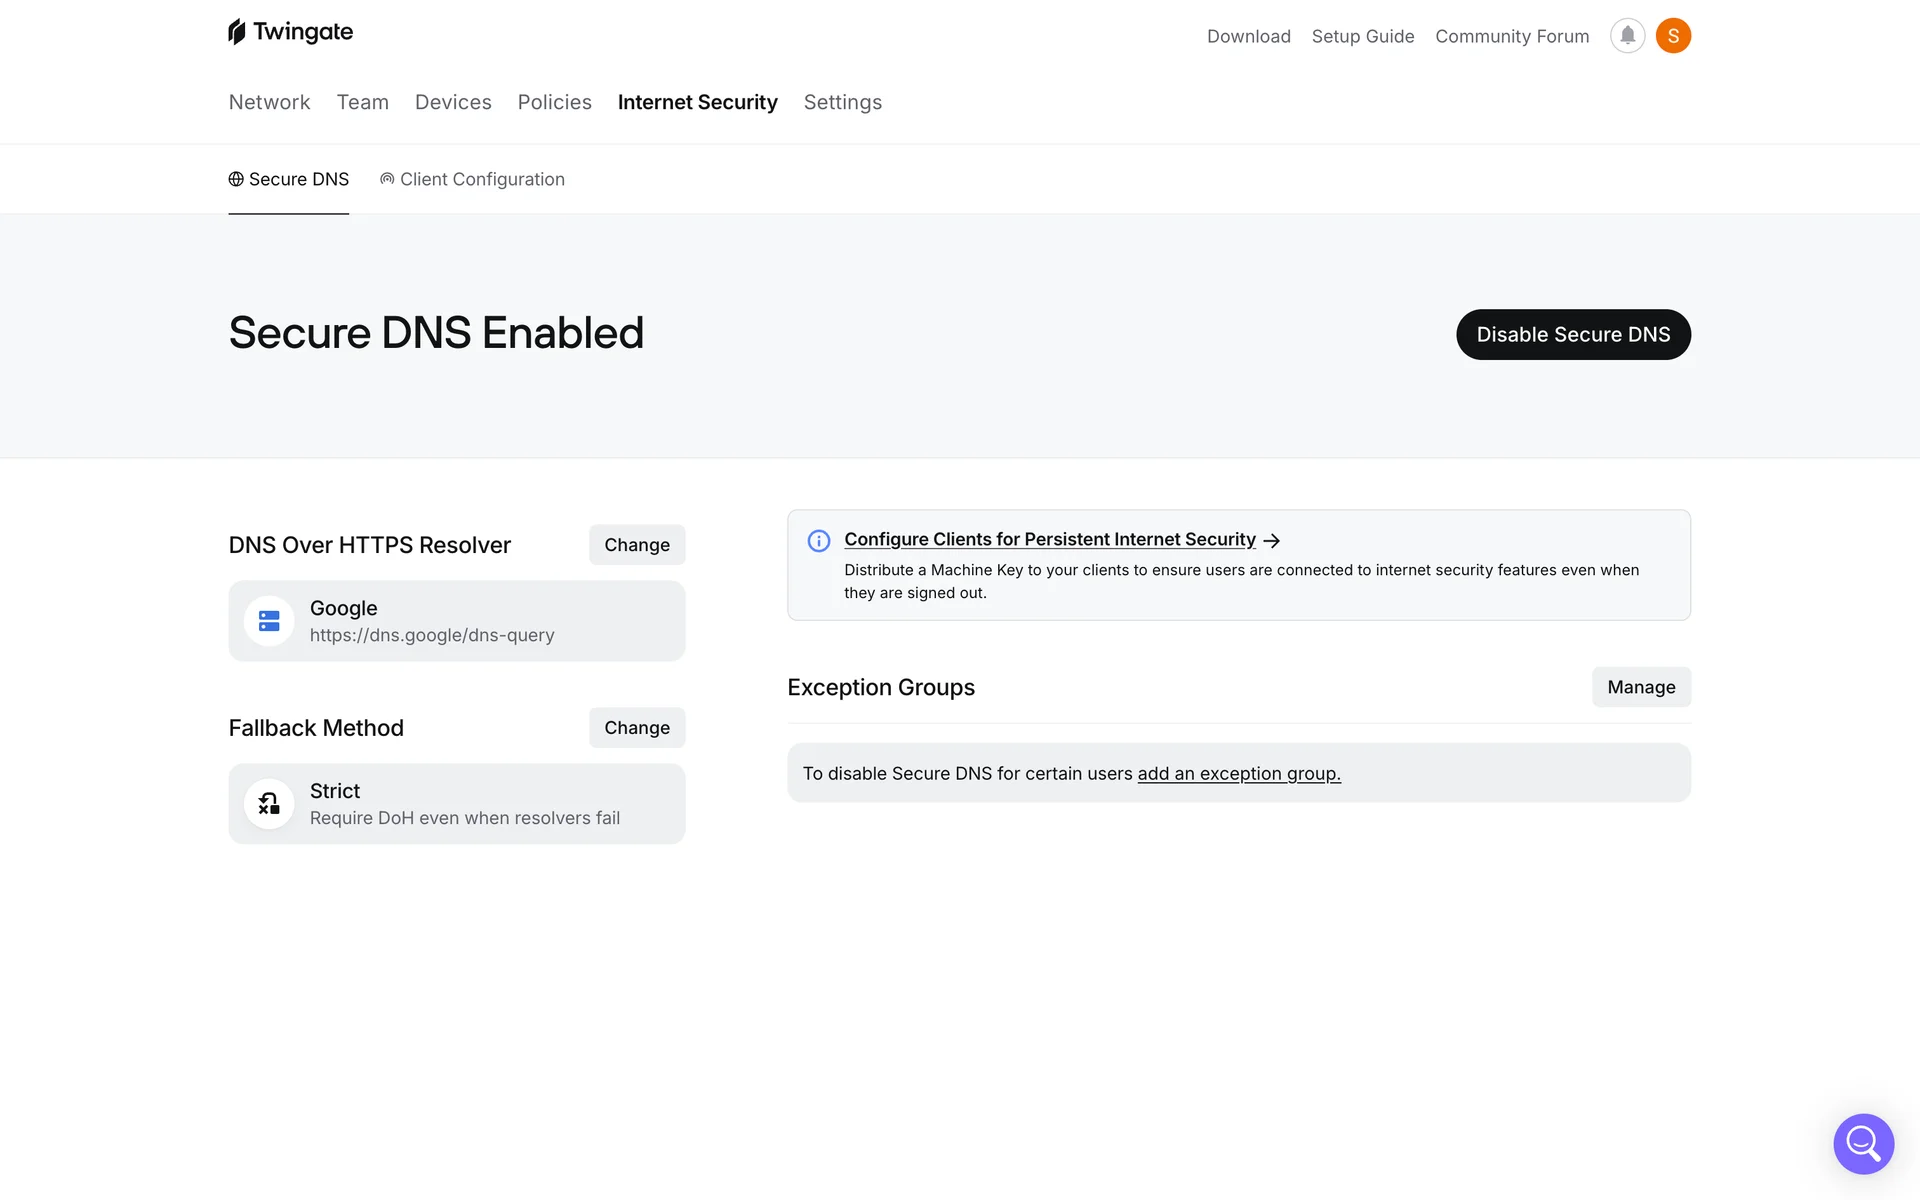The width and height of the screenshot is (1920, 1200).
Task: Click the Strict fallback lock icon
Action: pos(269,804)
